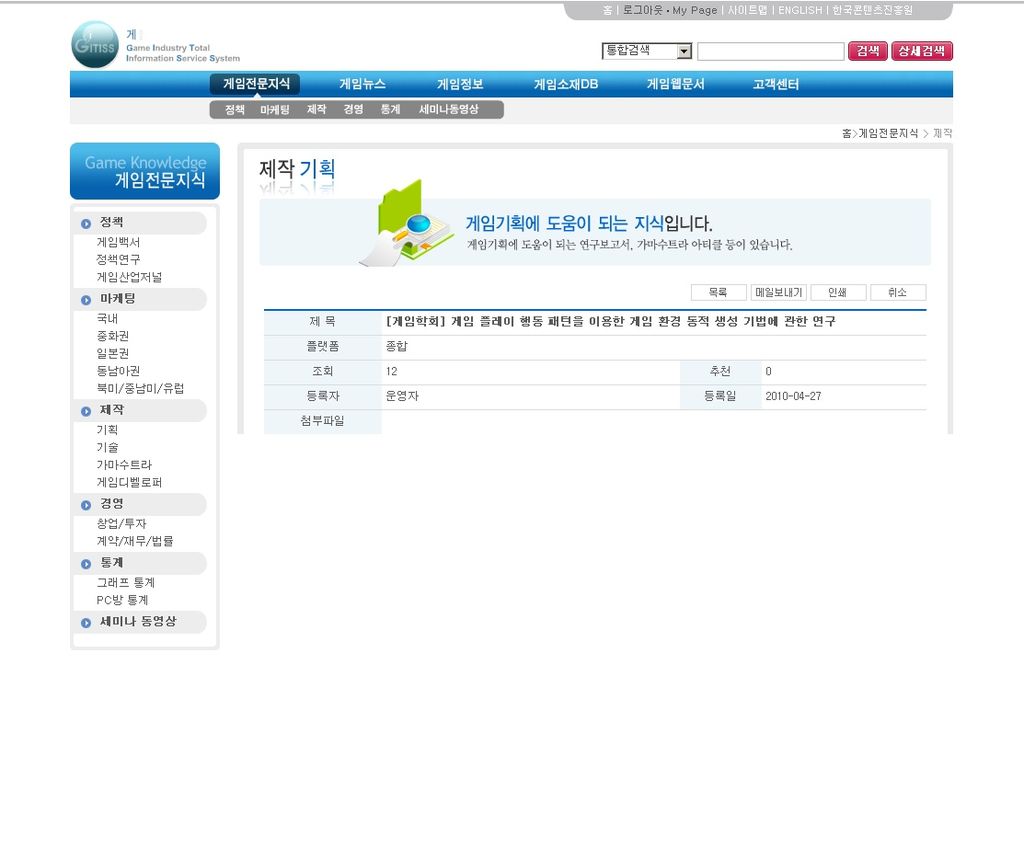The image size is (1024, 848).
Task: Open the 게임뉴스 main menu
Action: [x=362, y=84]
